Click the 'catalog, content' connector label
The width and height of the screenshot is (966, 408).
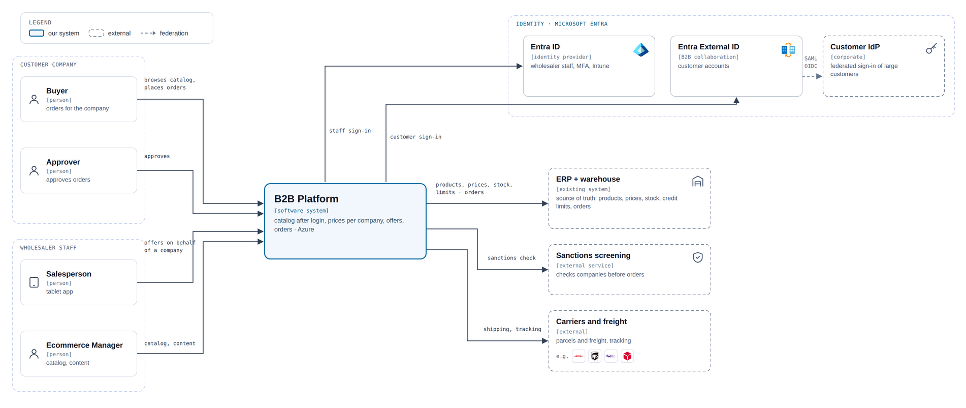click(x=169, y=343)
